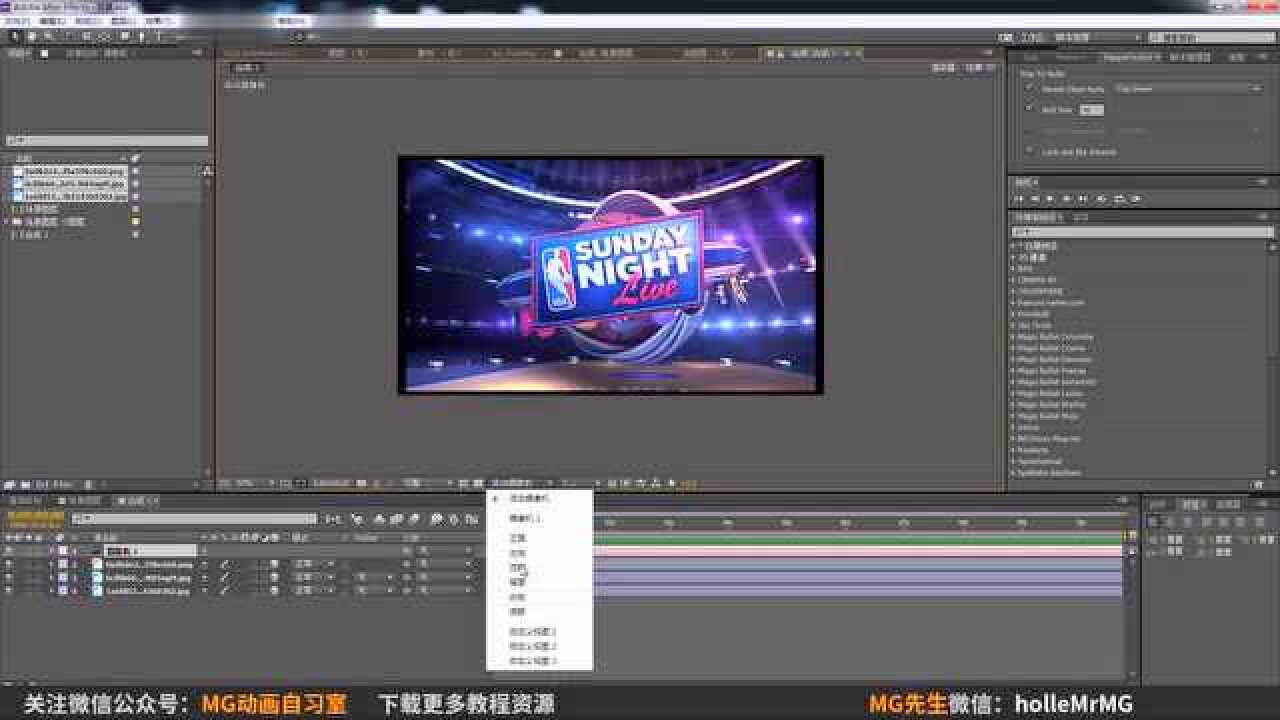This screenshot has height=720, width=1280.
Task: Toggle the frame blending icon in timeline
Action: coord(396,519)
